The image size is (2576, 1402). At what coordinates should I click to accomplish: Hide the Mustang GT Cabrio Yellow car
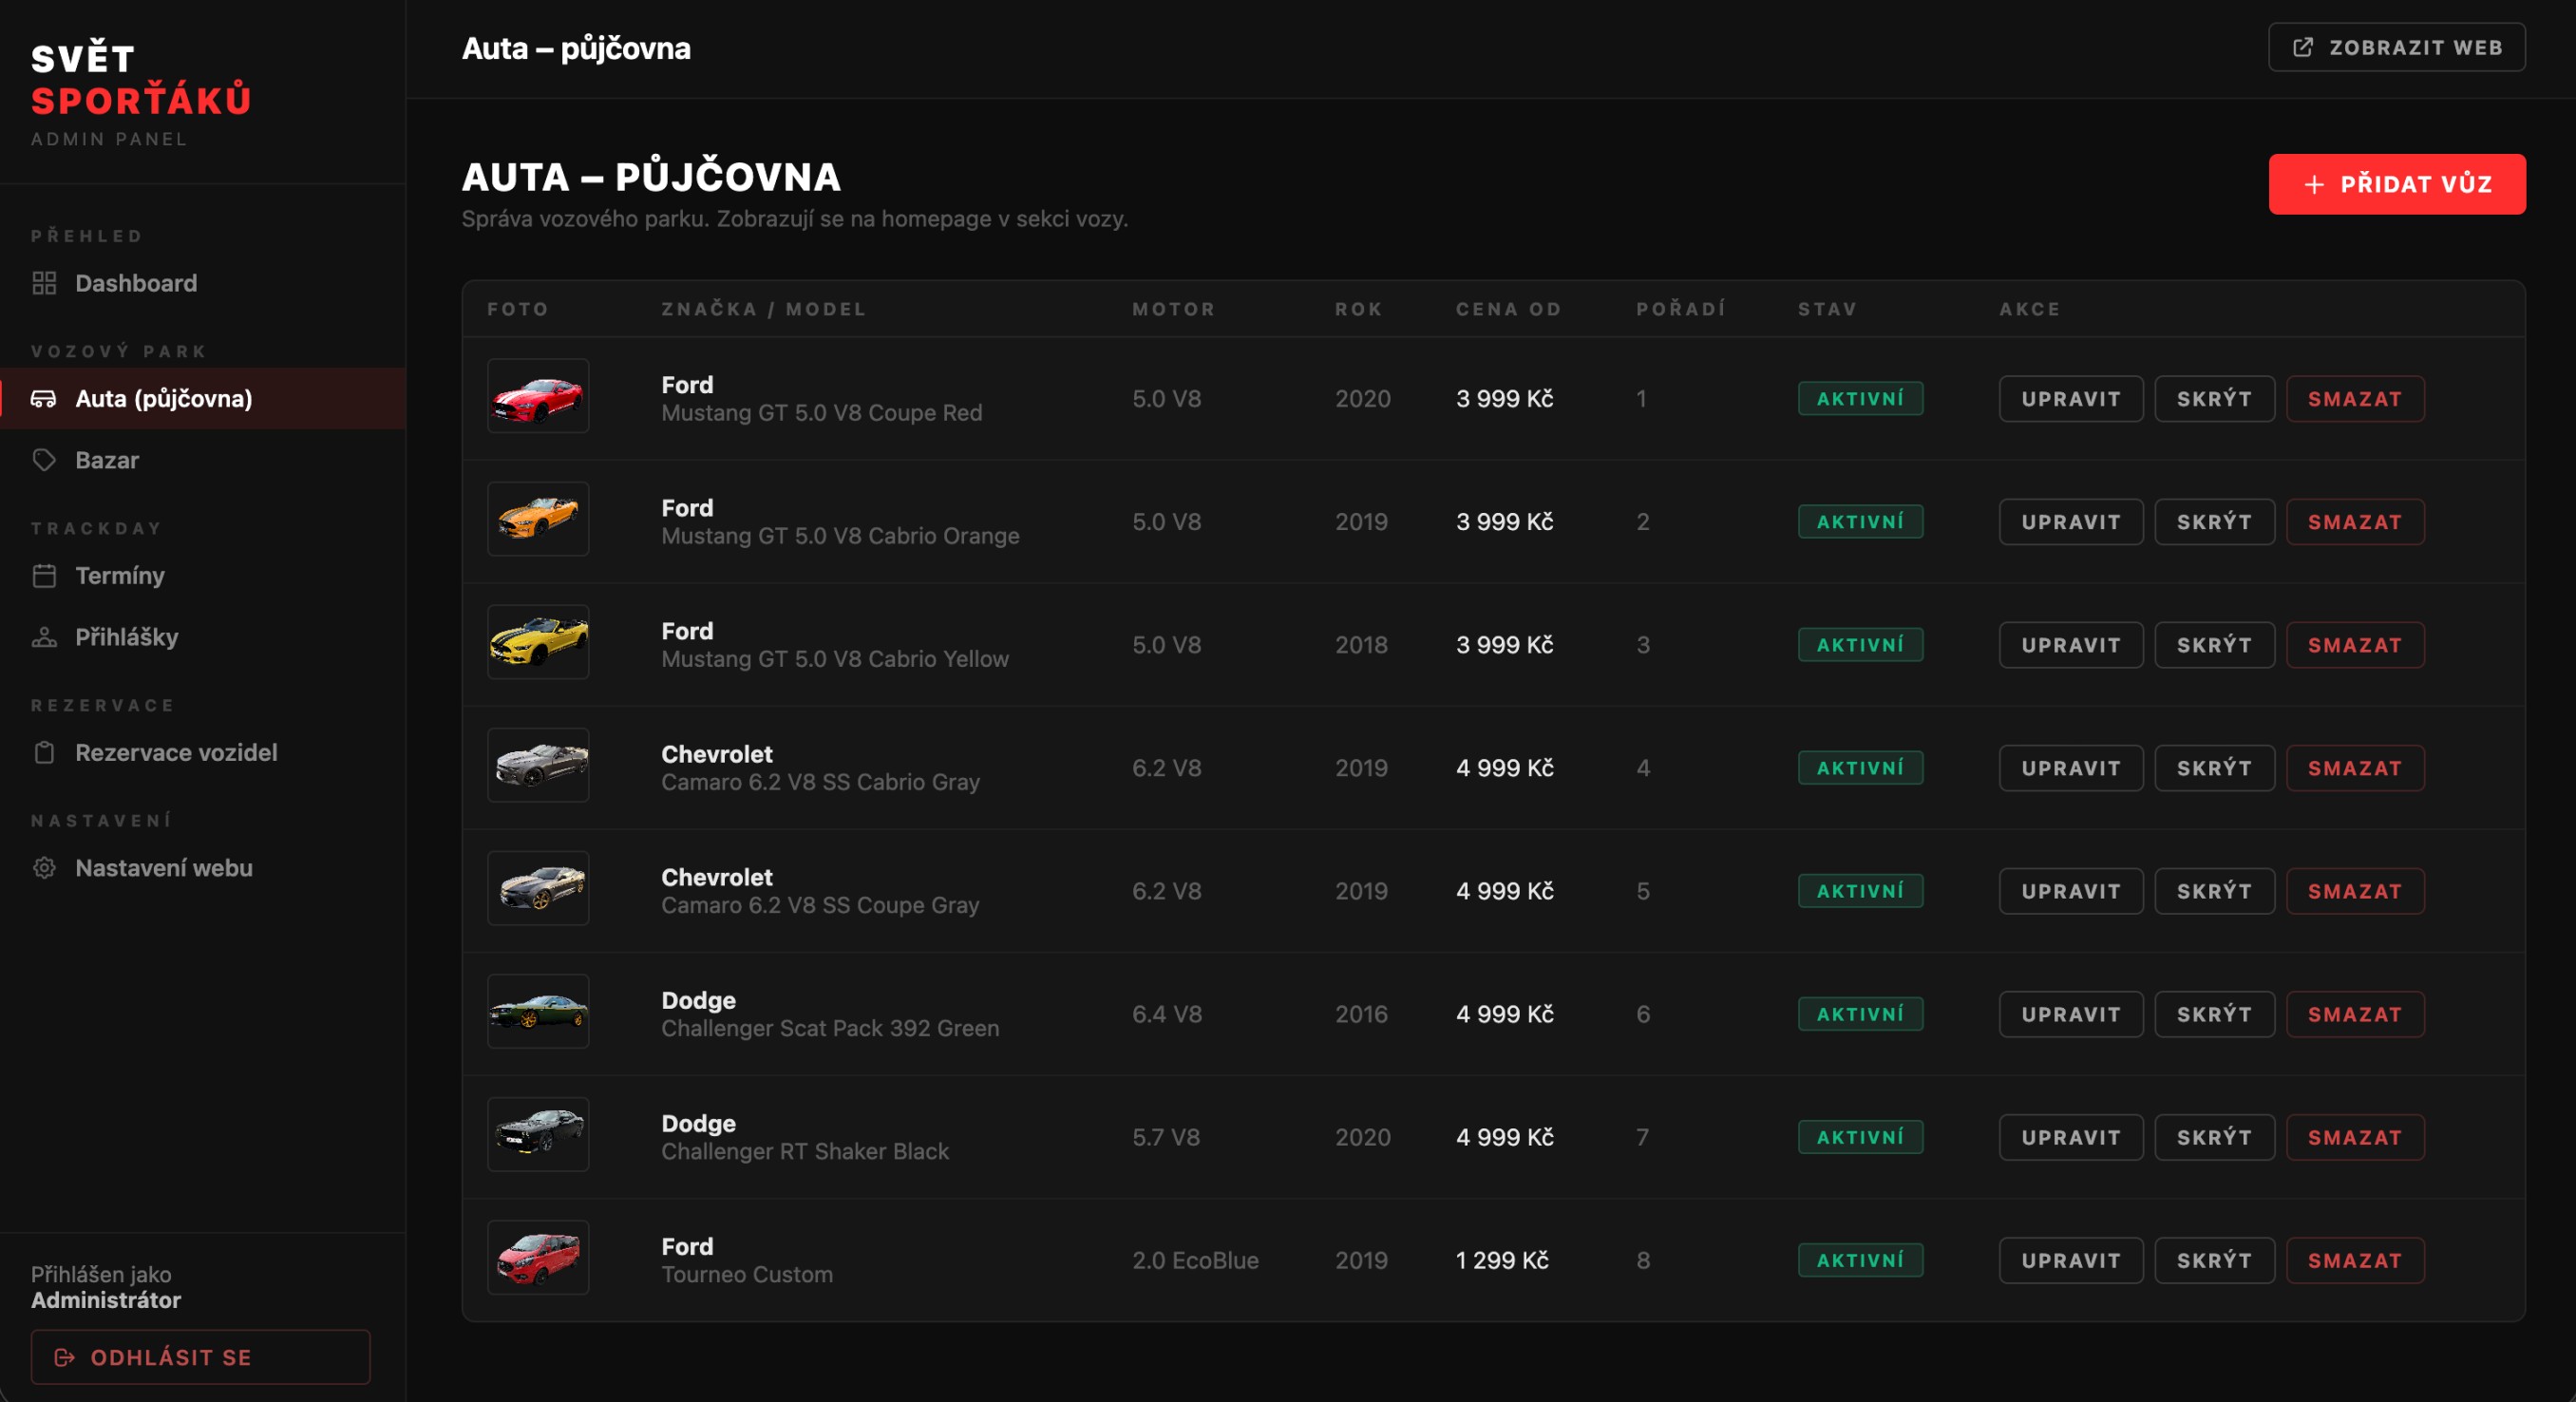(x=2215, y=645)
